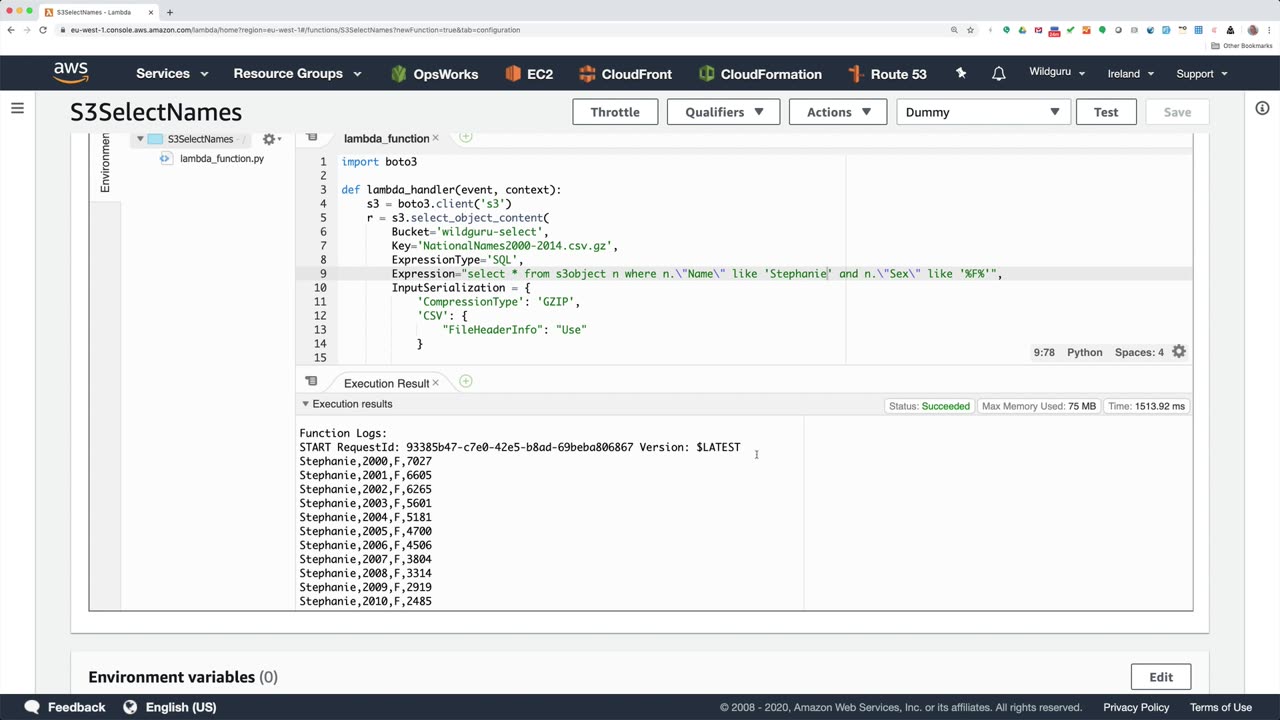1280x720 pixels.
Task: Open the info panel icon on right
Action: [1262, 108]
